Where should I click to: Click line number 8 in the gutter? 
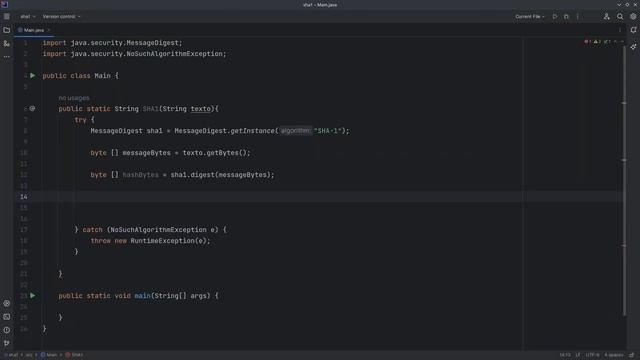point(25,131)
